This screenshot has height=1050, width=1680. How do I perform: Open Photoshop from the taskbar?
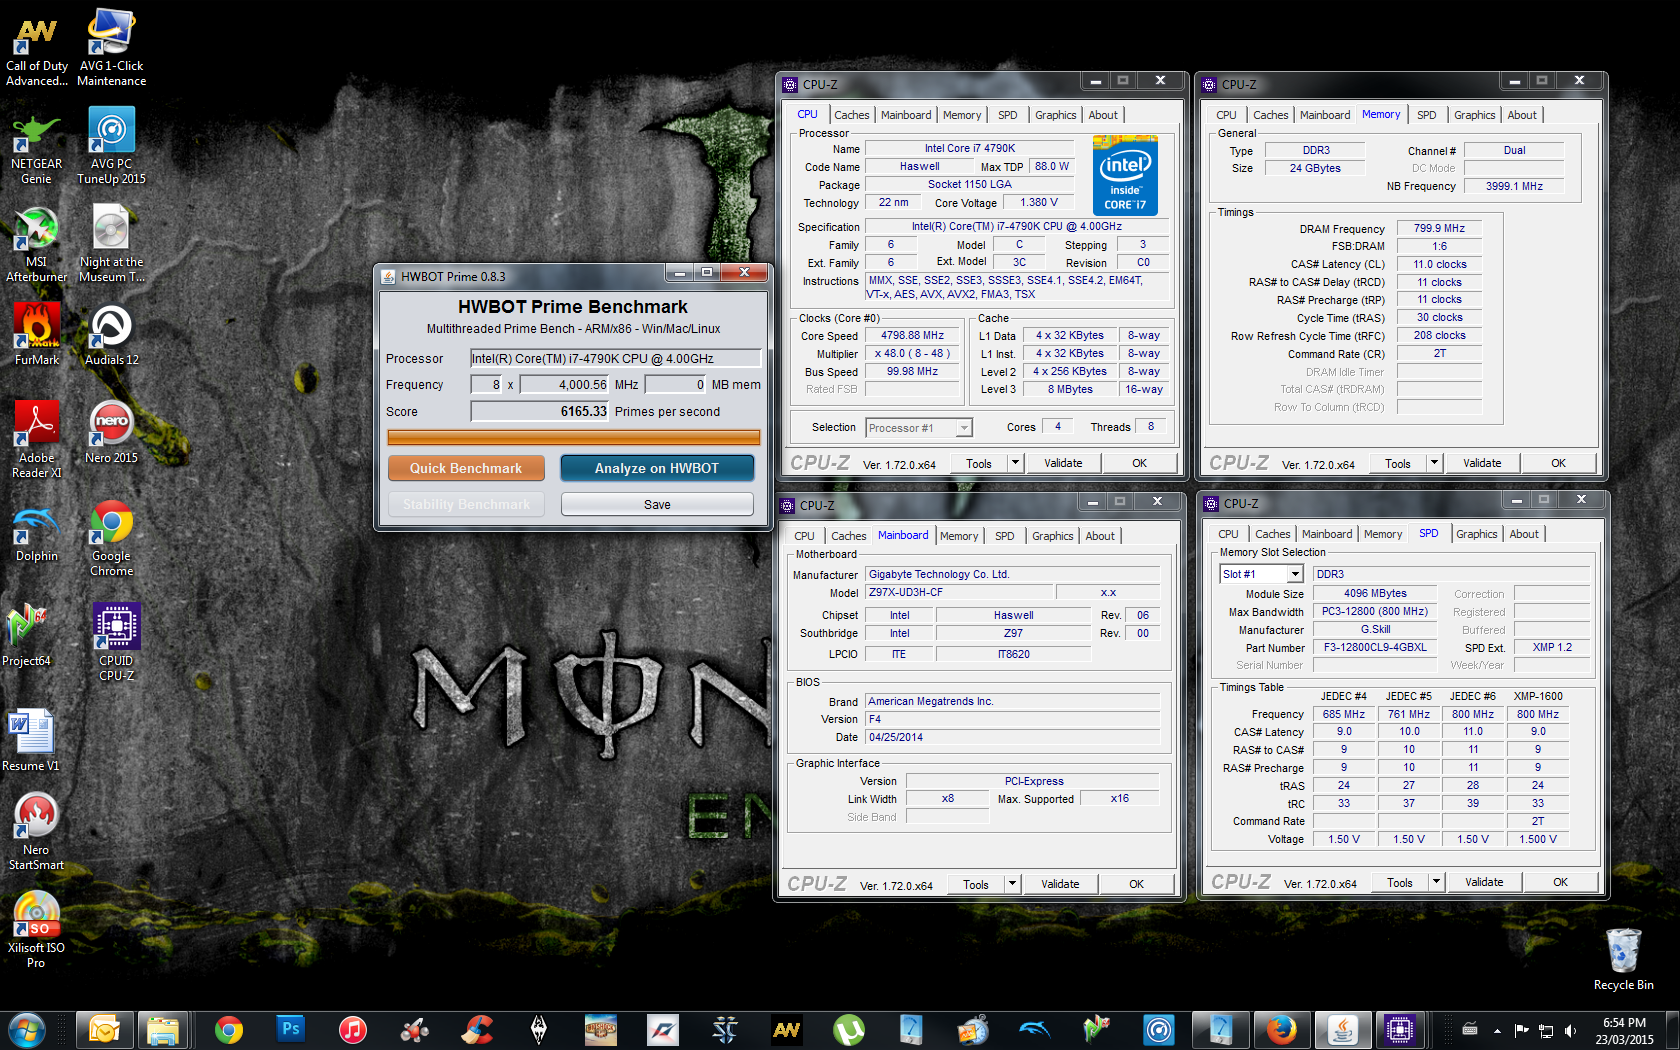(x=290, y=1029)
